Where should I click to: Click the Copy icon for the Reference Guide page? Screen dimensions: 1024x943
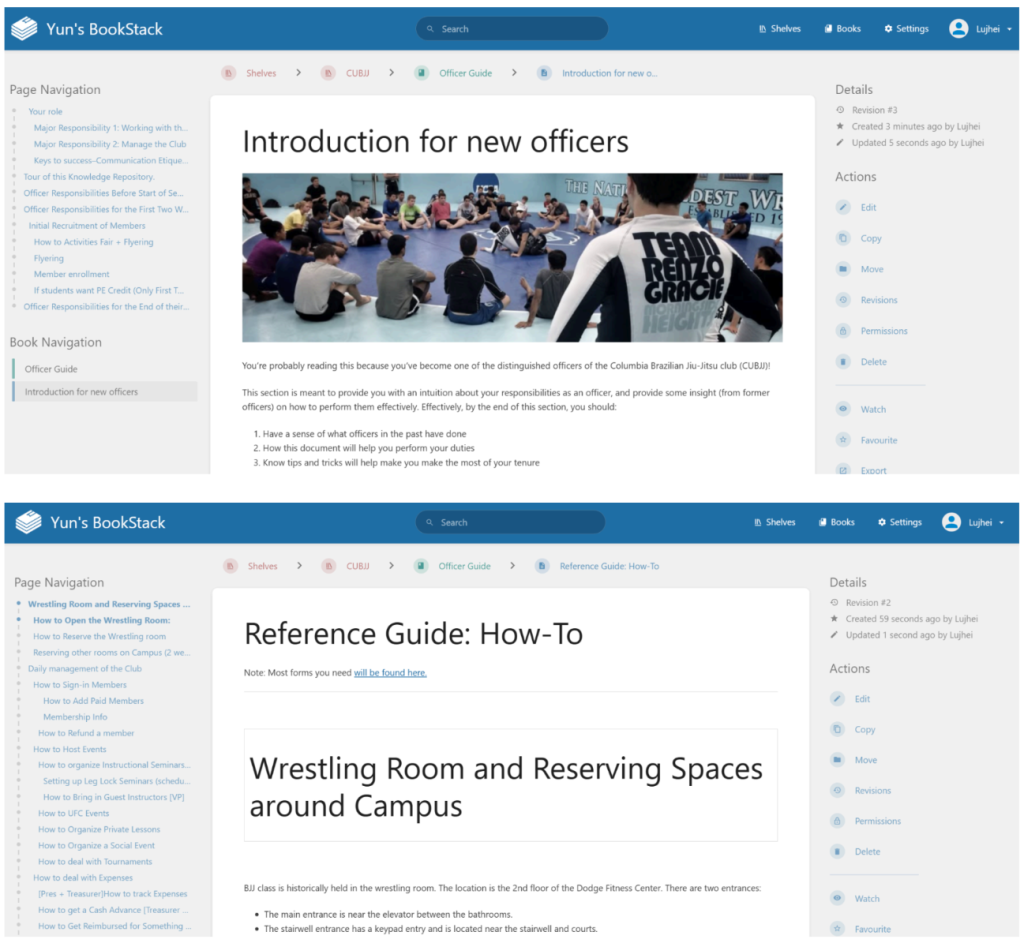coord(837,730)
